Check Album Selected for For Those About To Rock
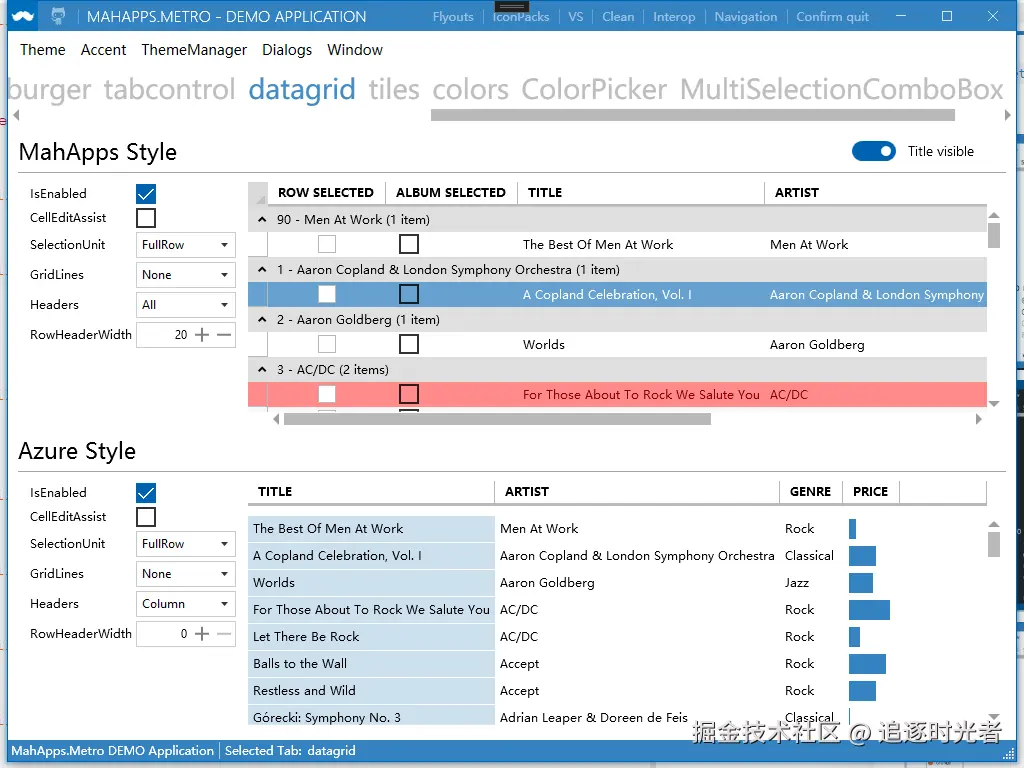This screenshot has width=1024, height=768. click(409, 394)
